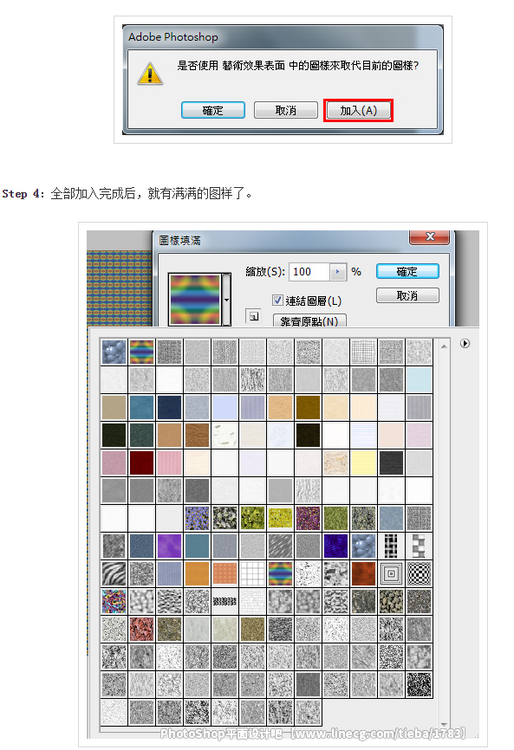Screen dimensions: 514x750
Task: Confirm 圖樣填滿 dialog with its 確定 button
Action: click(x=407, y=271)
